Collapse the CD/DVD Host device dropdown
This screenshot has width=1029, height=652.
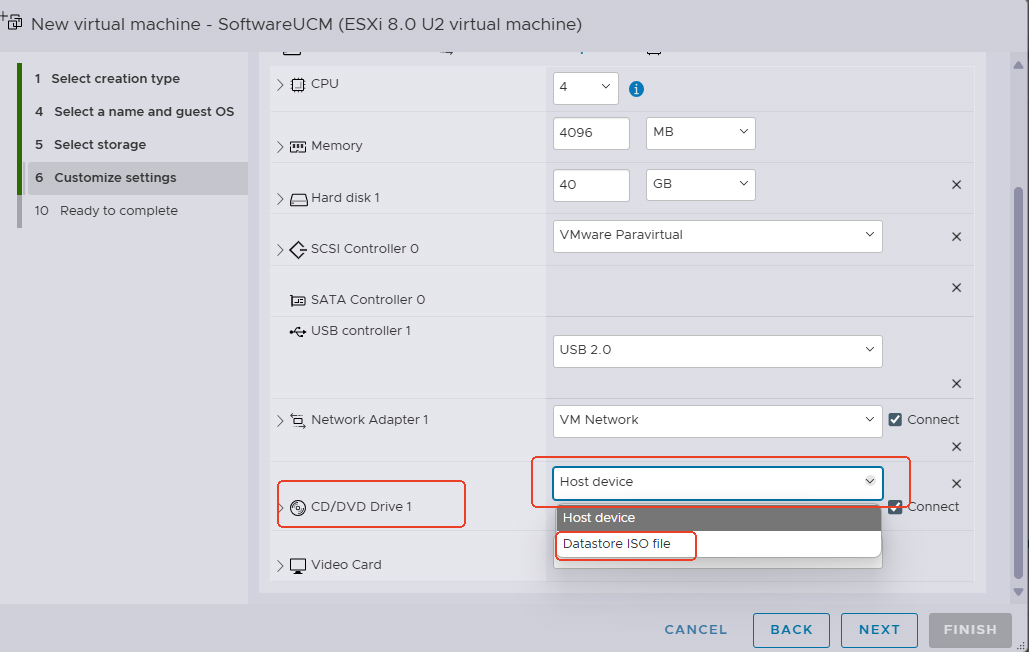(717, 483)
